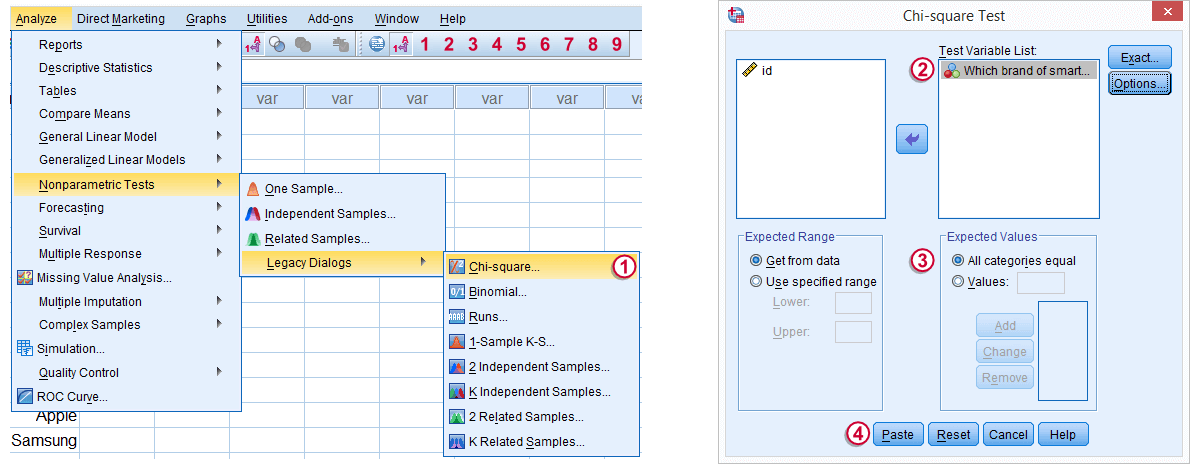Viewport: 1200px width, 464px height.
Task: Select 2 Independent Samples legacy dialog
Action: pos(541,367)
